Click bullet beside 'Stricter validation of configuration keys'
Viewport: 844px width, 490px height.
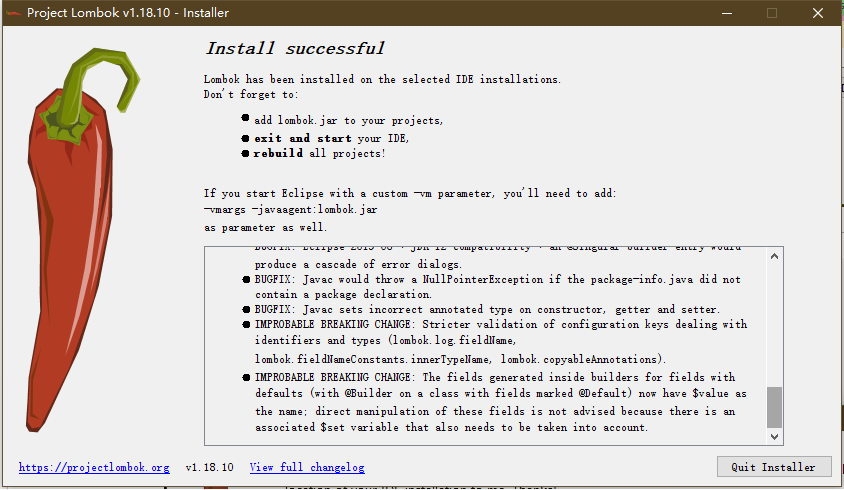coord(247,325)
